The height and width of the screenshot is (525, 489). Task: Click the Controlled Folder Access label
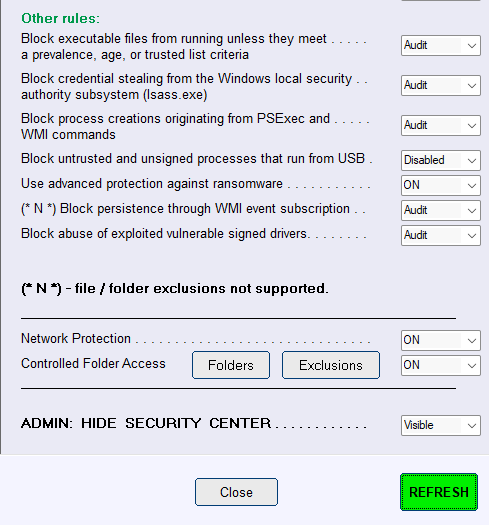coord(93,364)
